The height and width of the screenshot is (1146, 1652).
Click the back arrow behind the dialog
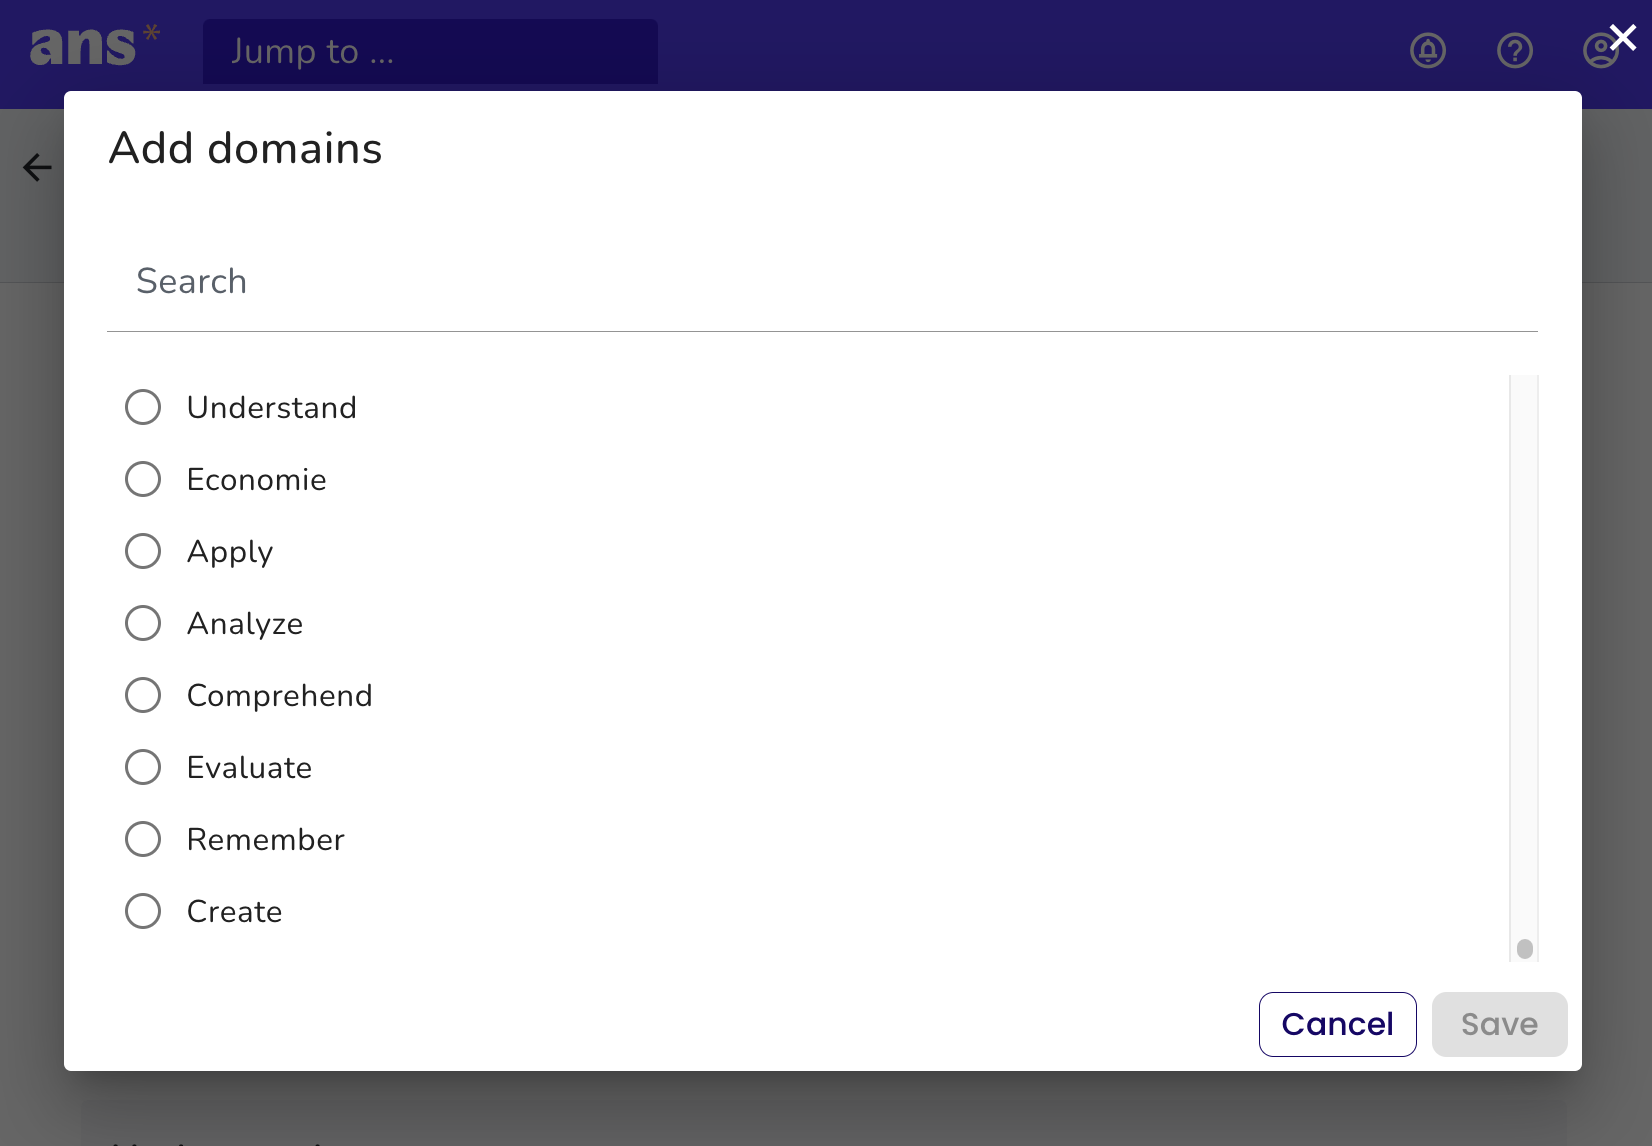tap(36, 167)
